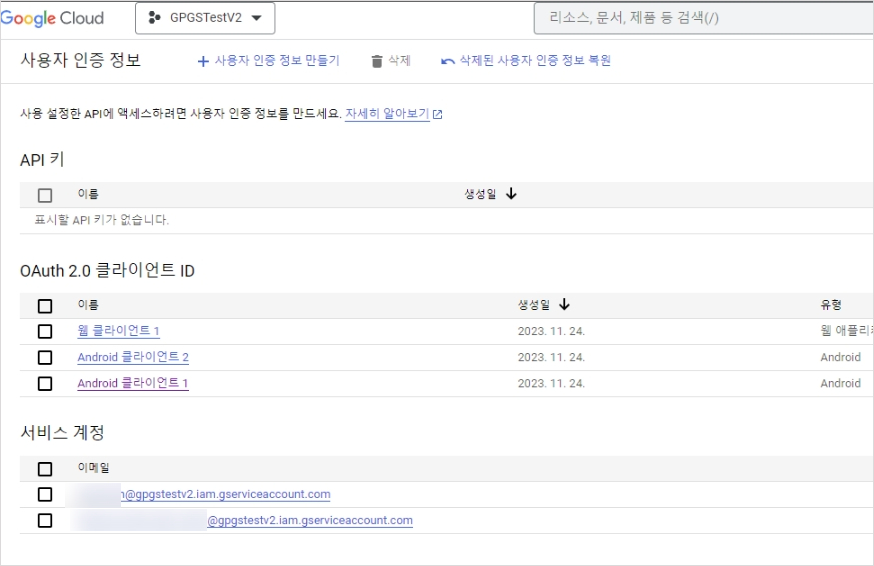Image resolution: width=874 pixels, height=566 pixels.
Task: Click the trash can delete icon
Action: tap(377, 61)
